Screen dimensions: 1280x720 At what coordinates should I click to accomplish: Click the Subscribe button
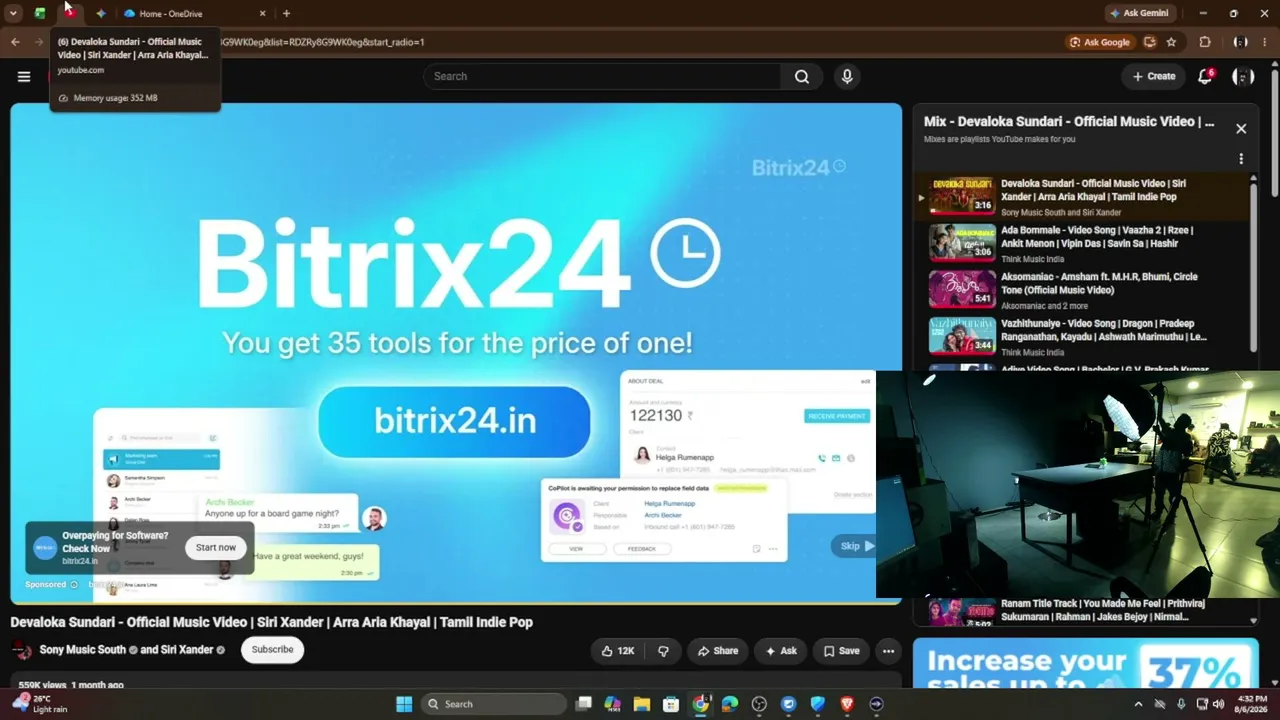pyautogui.click(x=272, y=650)
